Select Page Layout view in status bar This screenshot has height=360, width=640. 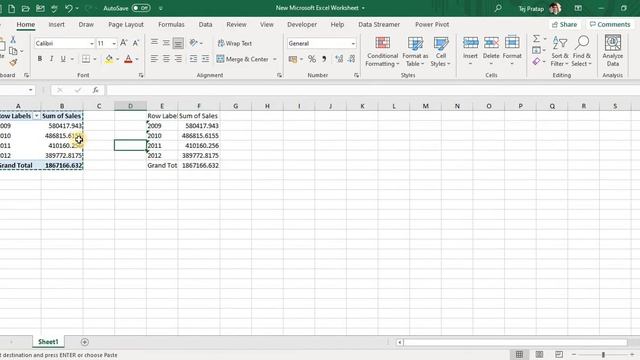(x=539, y=354)
